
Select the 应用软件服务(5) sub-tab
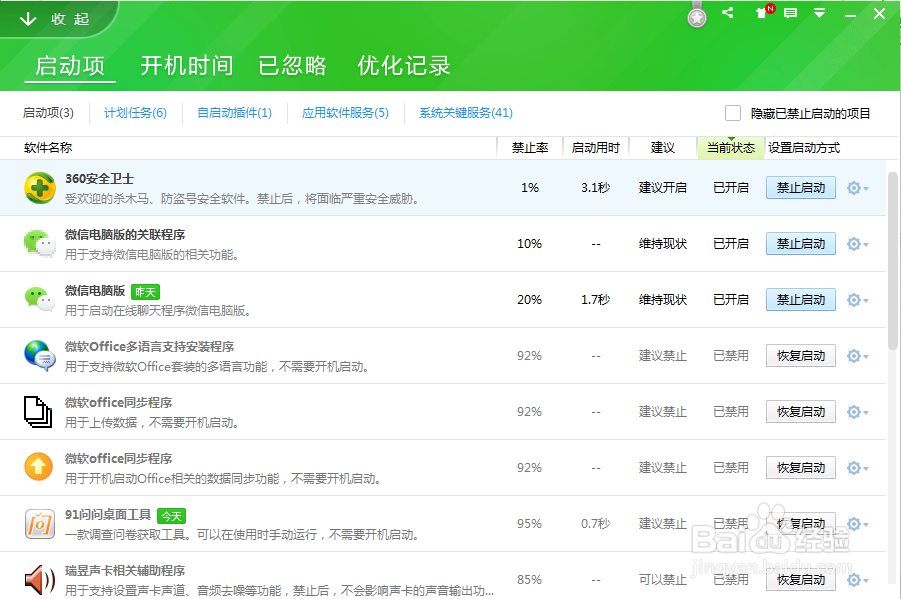point(345,113)
